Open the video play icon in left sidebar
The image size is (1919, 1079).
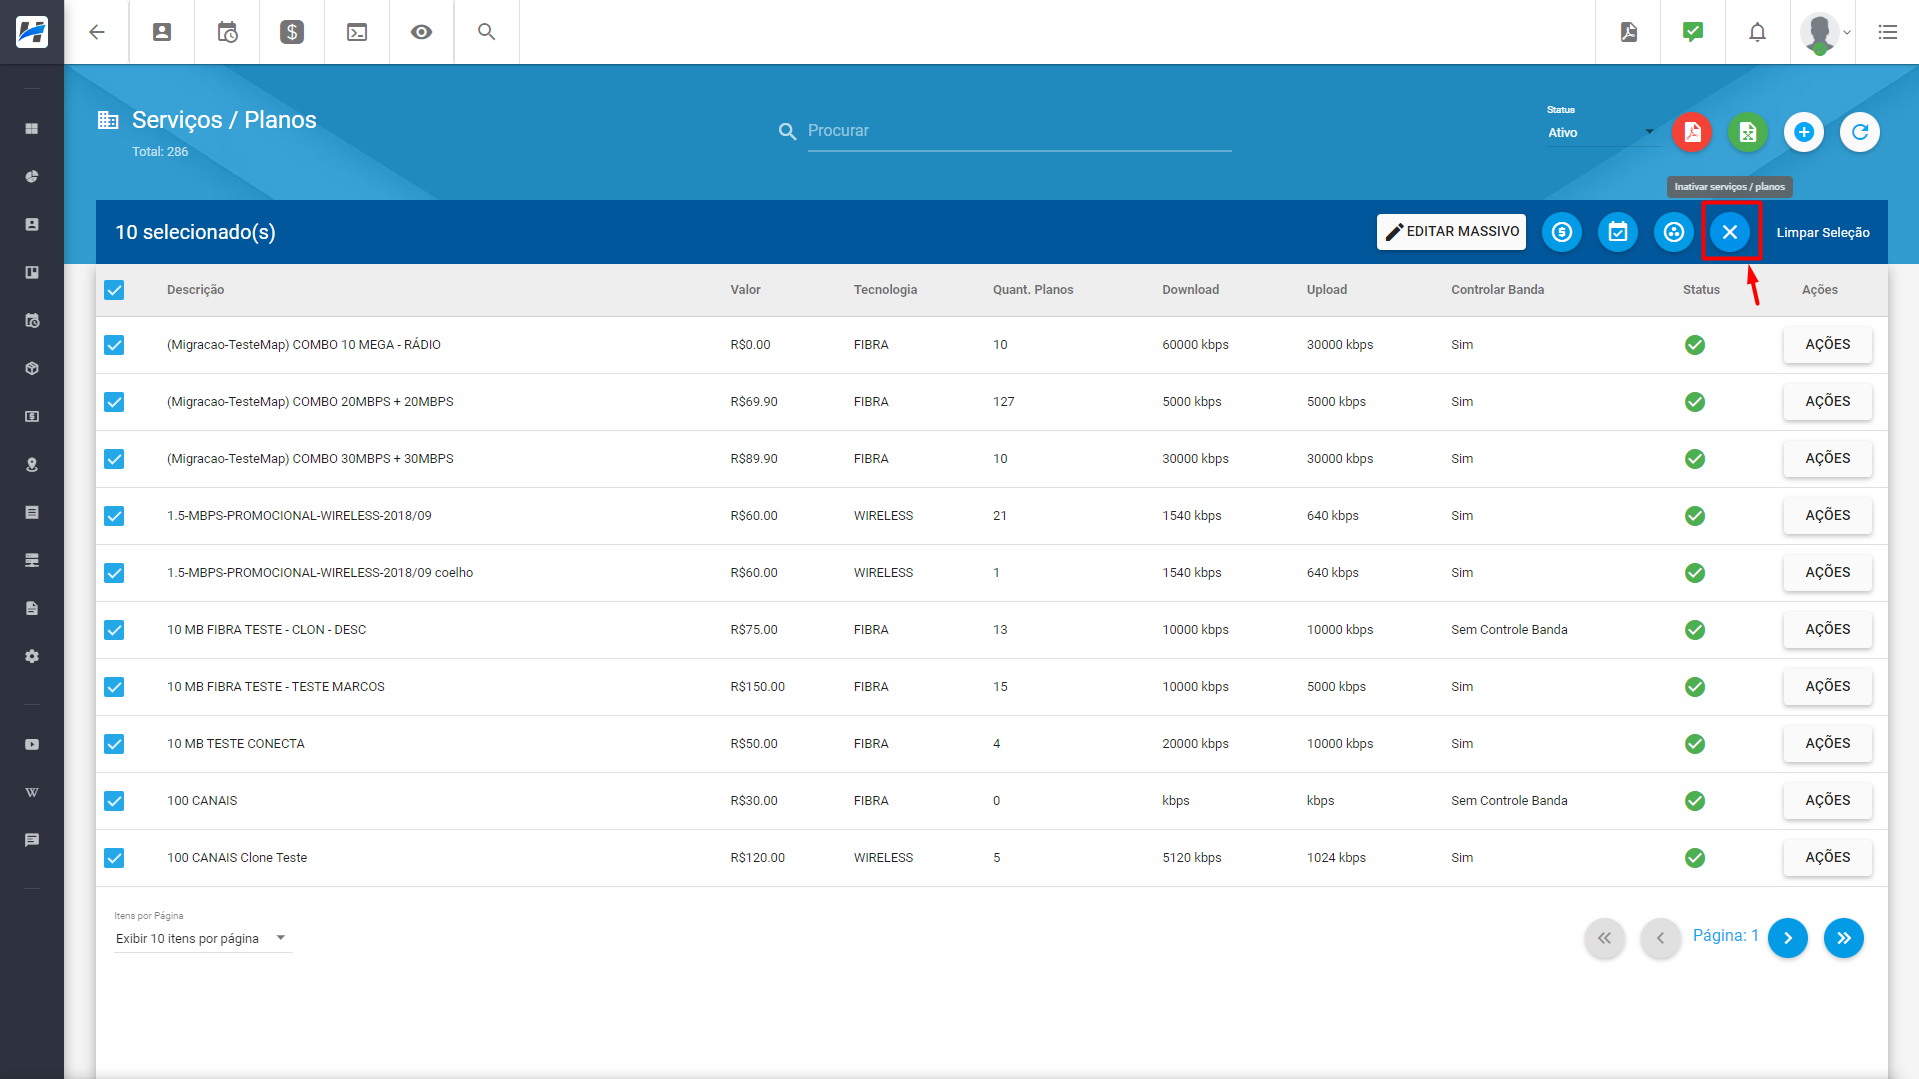tap(32, 745)
